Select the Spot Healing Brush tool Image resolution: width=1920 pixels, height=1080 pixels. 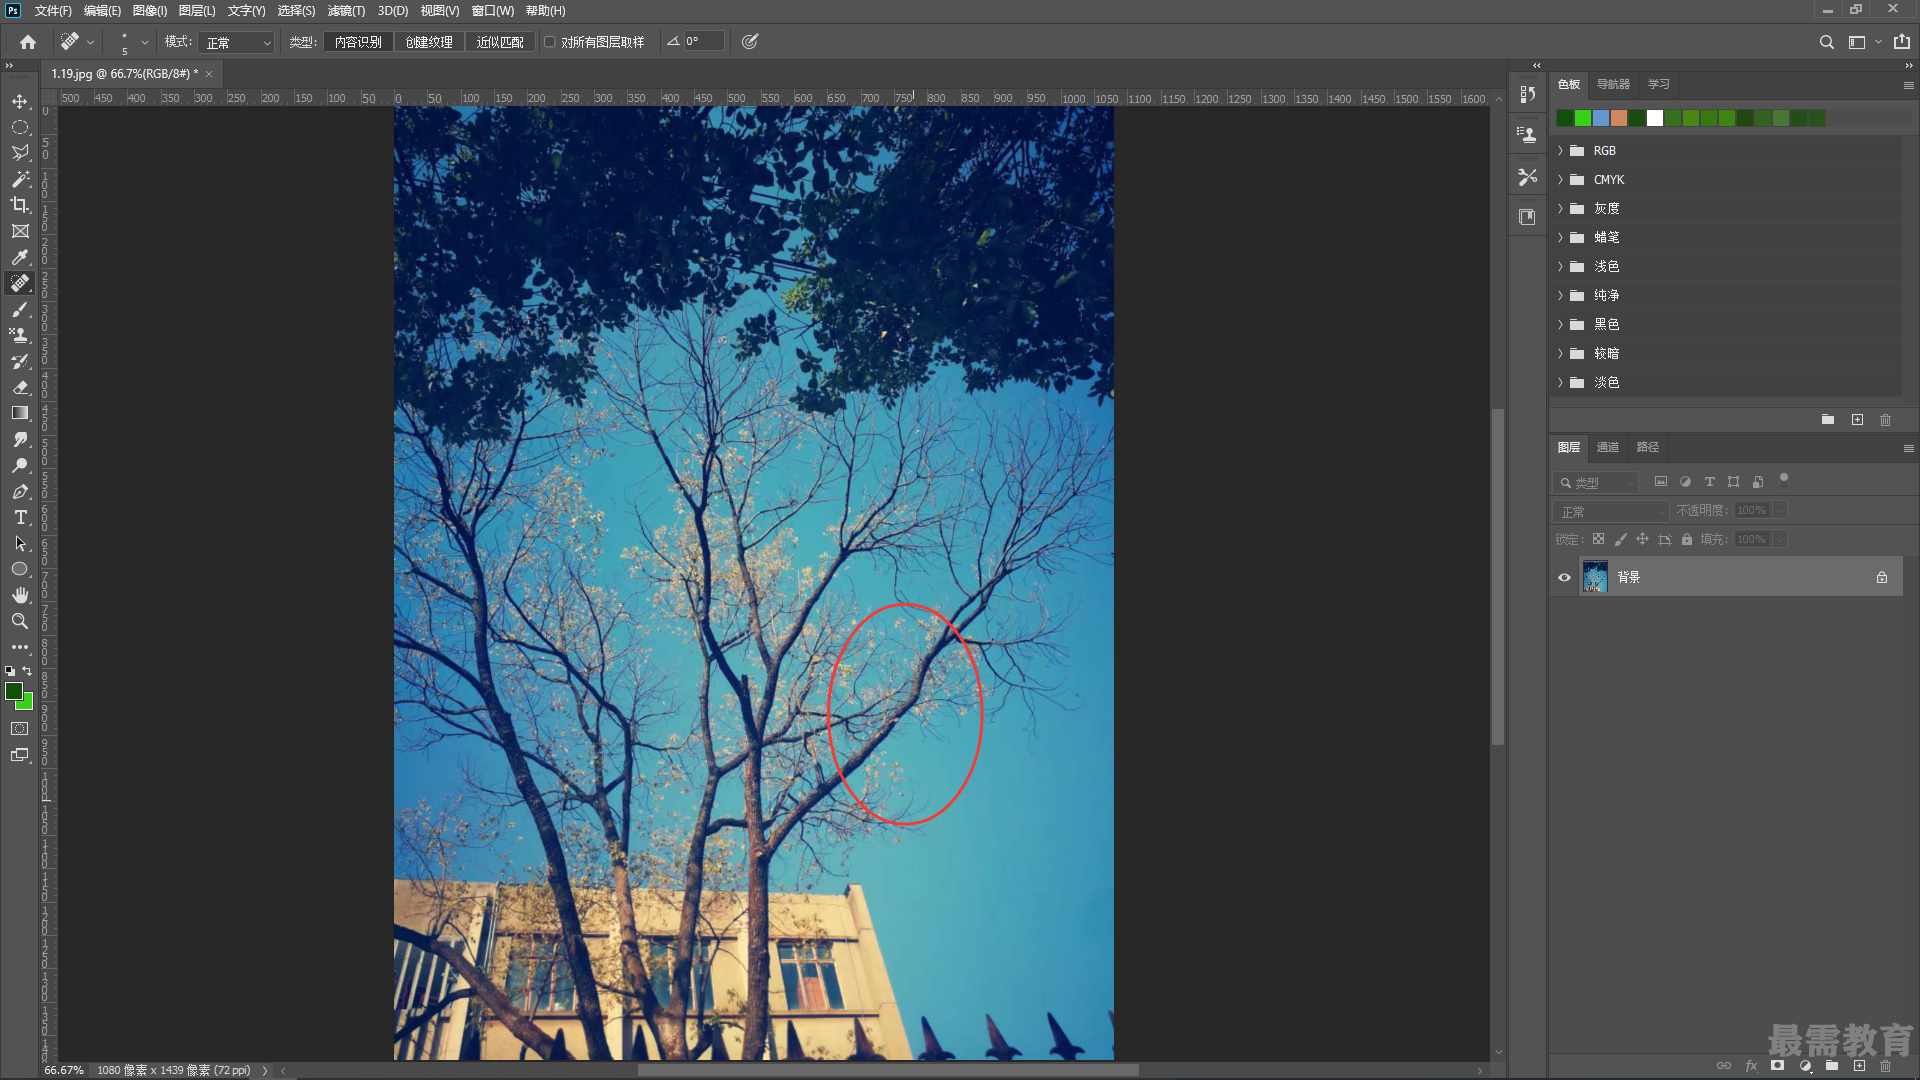[20, 283]
